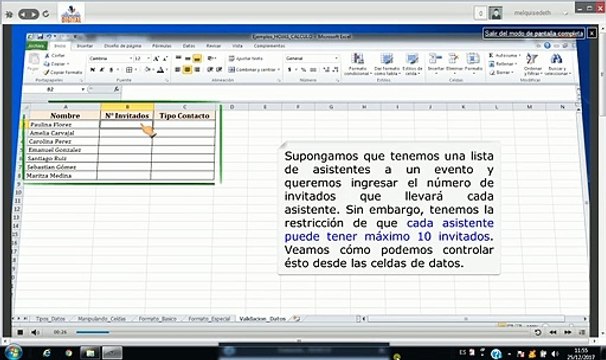Click the decrease decimals icon
The height and width of the screenshot is (360, 606).
tap(335, 70)
